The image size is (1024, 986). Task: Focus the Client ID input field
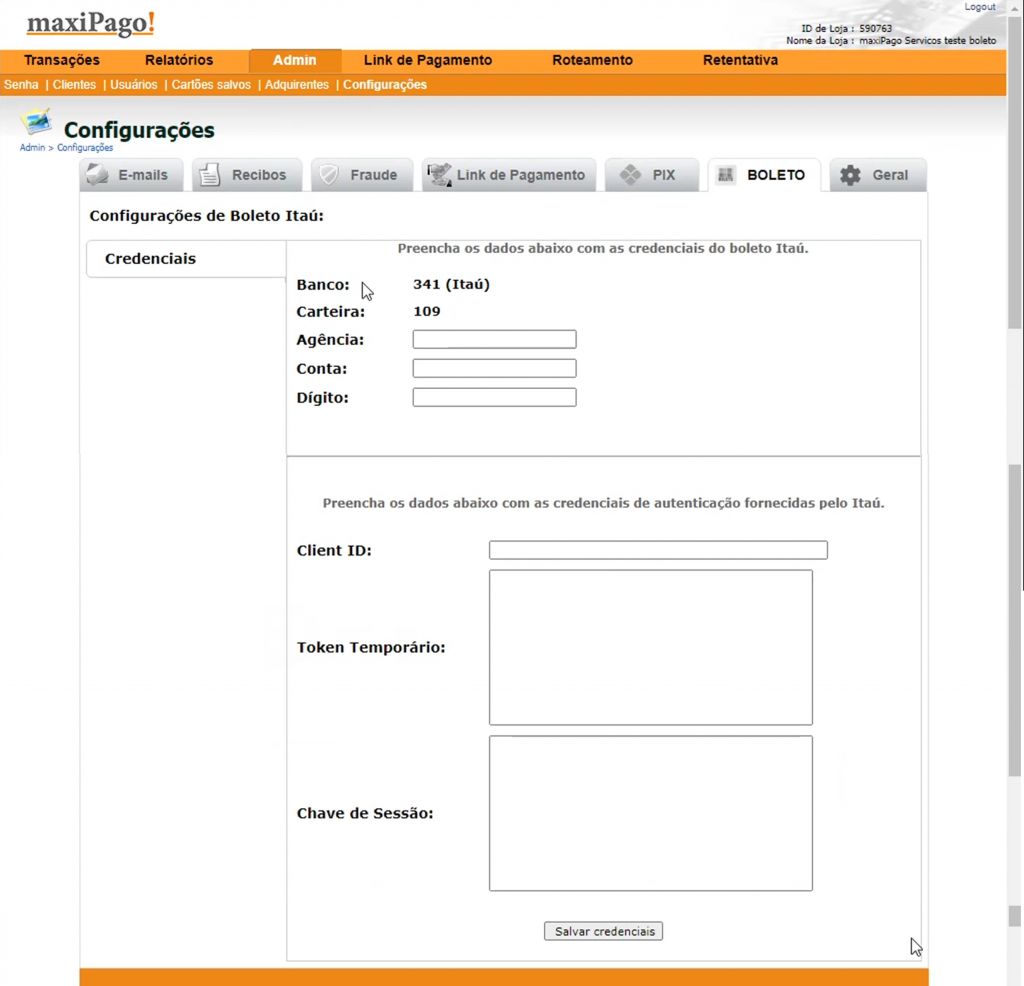click(x=658, y=550)
